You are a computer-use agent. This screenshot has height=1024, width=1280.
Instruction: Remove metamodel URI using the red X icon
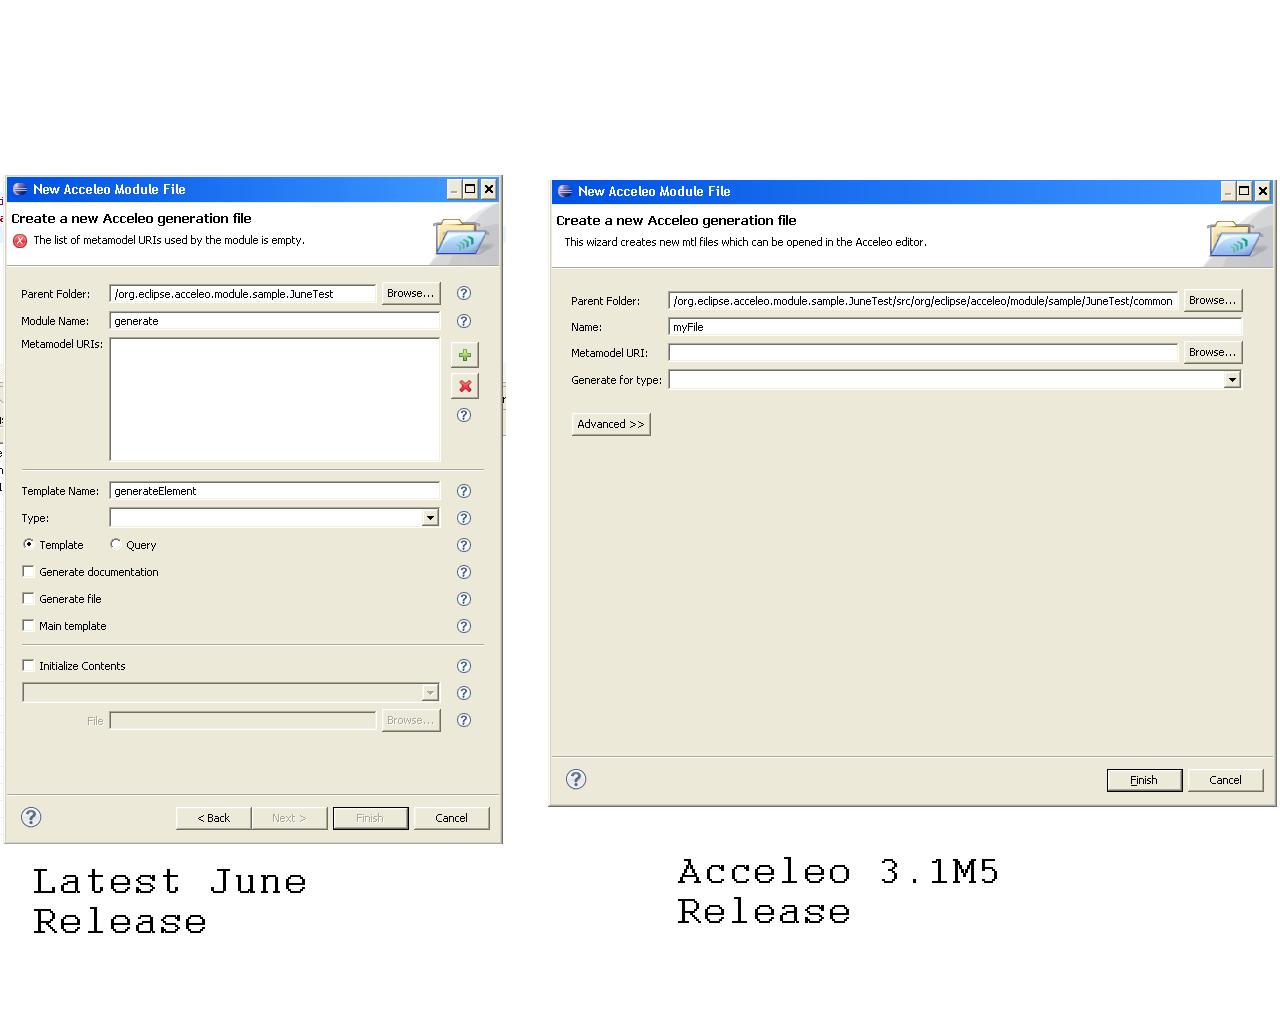tap(465, 386)
